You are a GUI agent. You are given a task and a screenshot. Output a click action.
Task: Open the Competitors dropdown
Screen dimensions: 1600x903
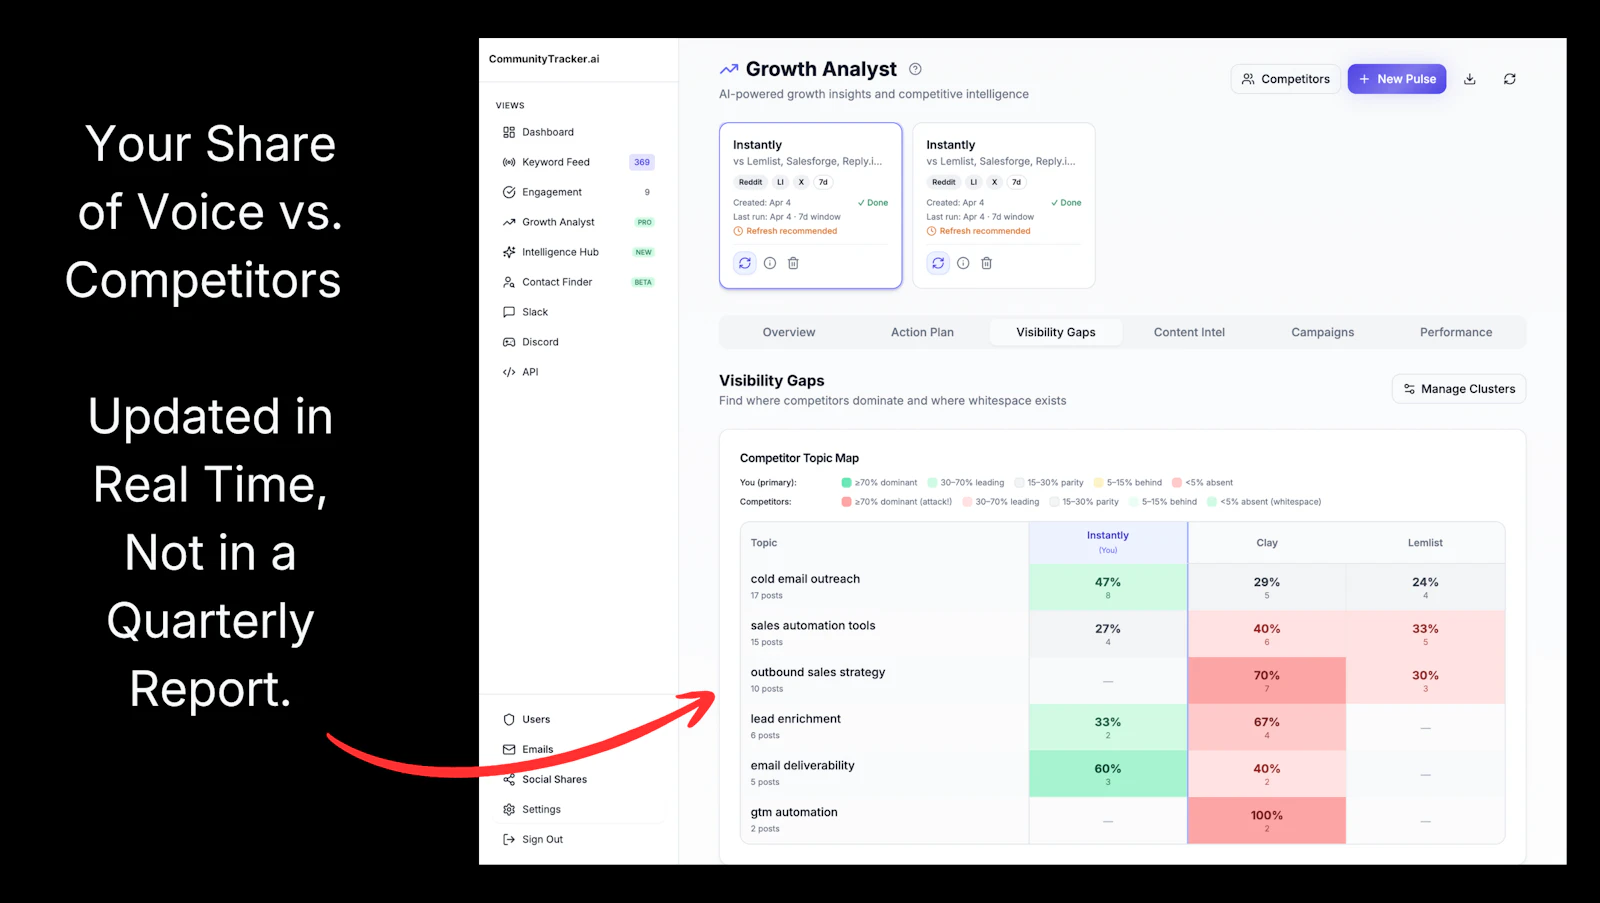1286,78
